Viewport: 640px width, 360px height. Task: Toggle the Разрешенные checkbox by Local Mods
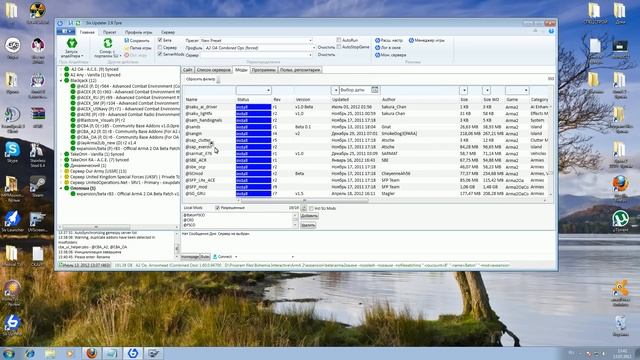coord(217,208)
